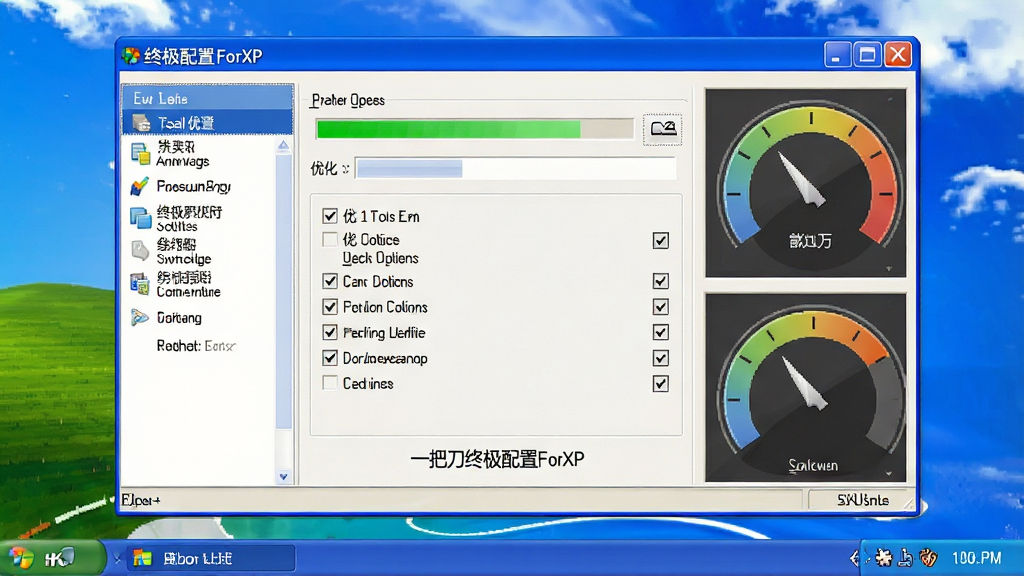
Task: Close the 终极配置ForXP window
Action: coord(898,55)
